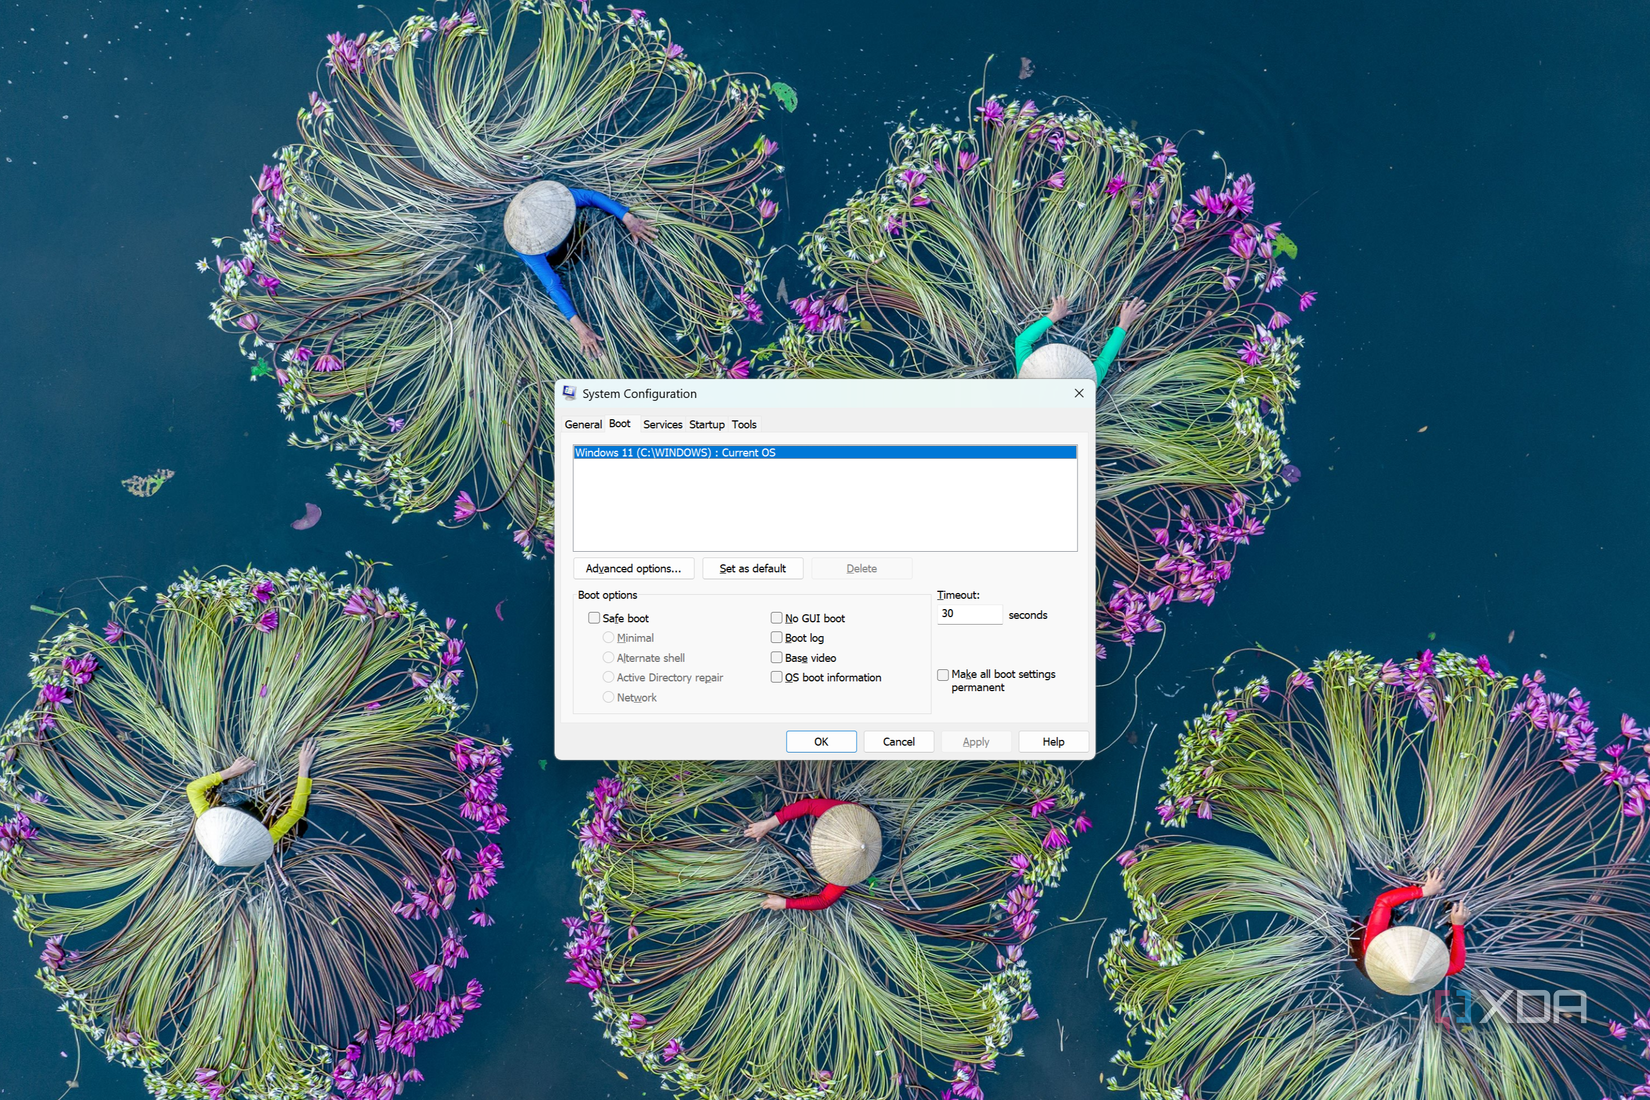Screen dimensions: 1650x1100
Task: Enable the Boot log checkbox
Action: click(x=776, y=637)
